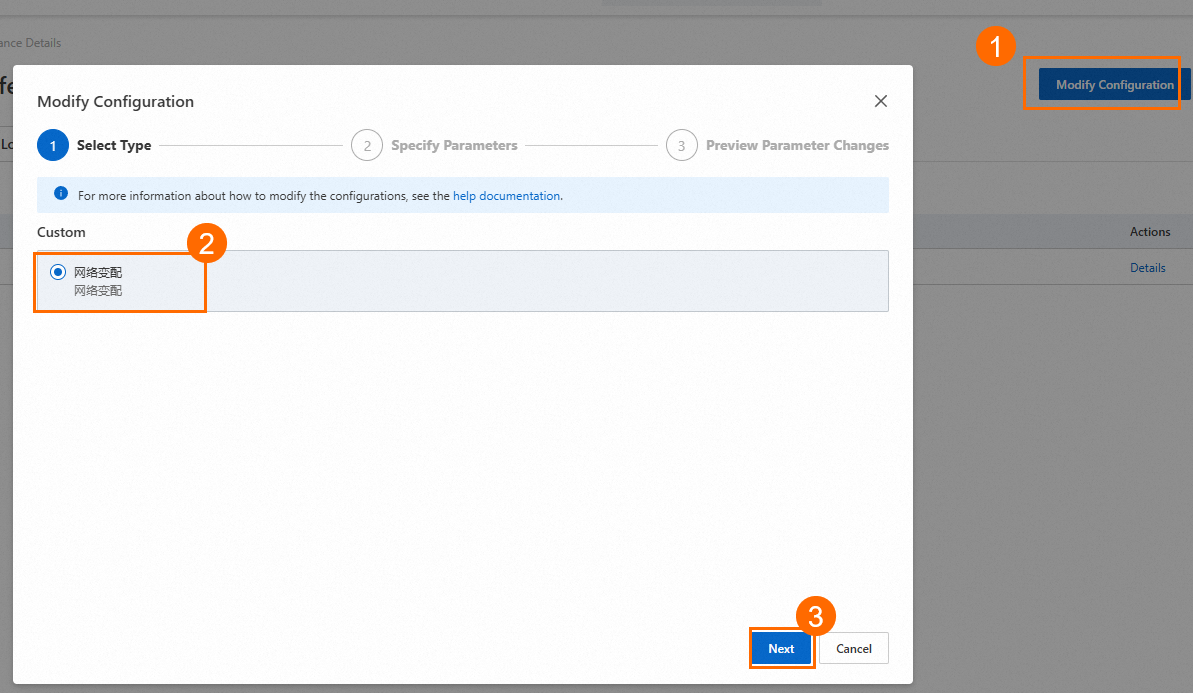Open Details link in Actions column
The width and height of the screenshot is (1193, 693).
click(x=1147, y=268)
